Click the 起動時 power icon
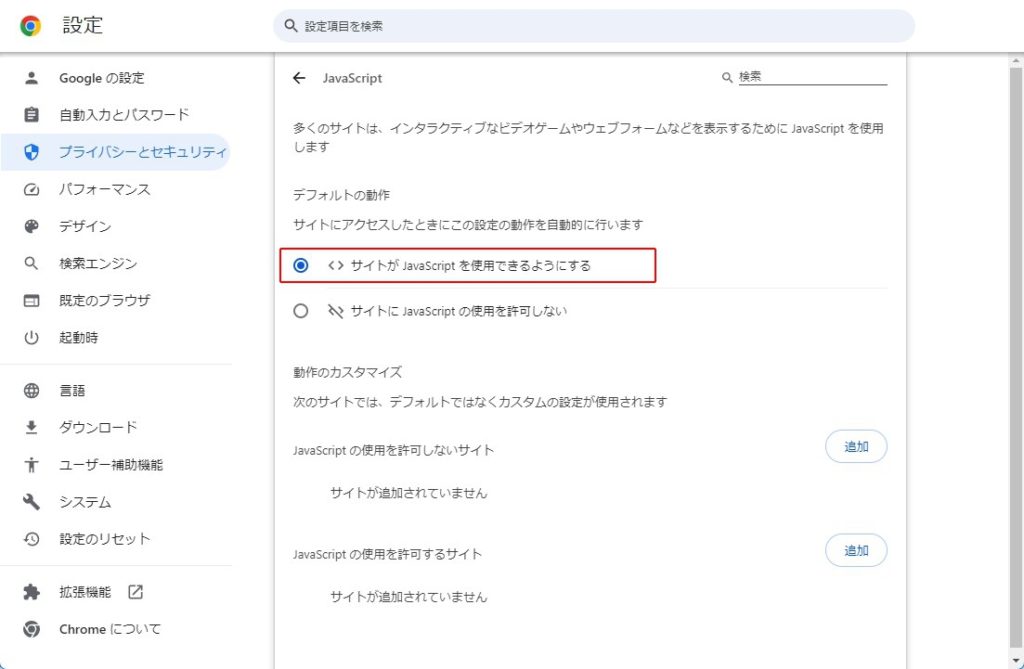Image resolution: width=1024 pixels, height=669 pixels. coord(31,338)
